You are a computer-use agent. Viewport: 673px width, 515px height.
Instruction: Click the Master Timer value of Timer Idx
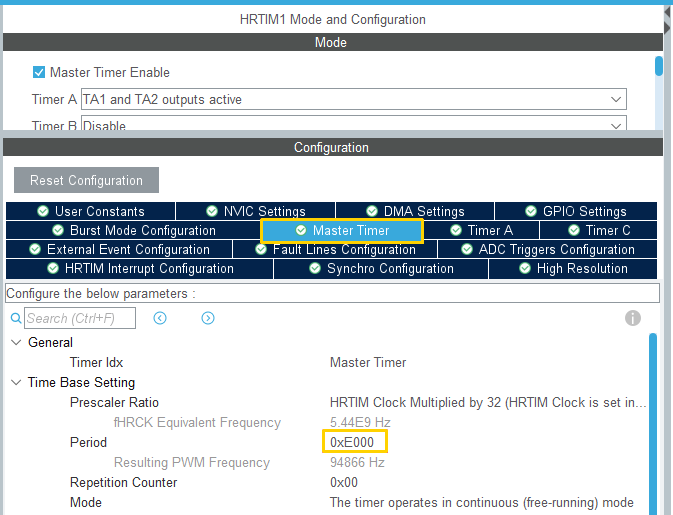click(x=368, y=363)
